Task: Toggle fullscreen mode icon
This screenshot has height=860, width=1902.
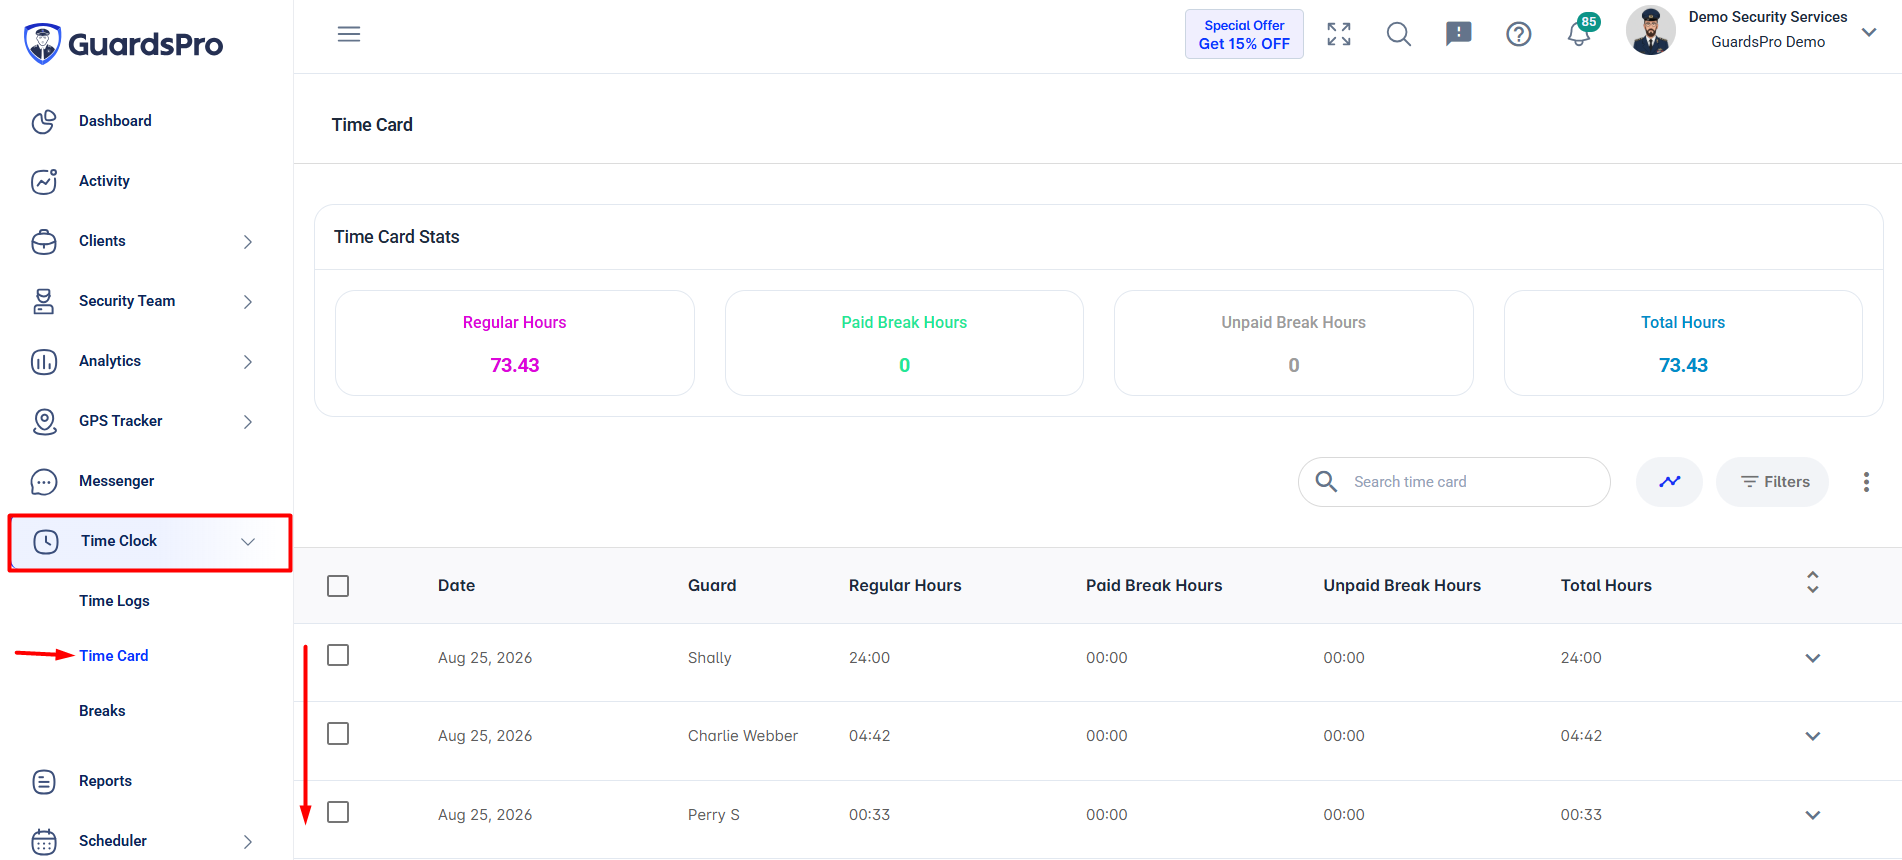Action: click(x=1339, y=34)
